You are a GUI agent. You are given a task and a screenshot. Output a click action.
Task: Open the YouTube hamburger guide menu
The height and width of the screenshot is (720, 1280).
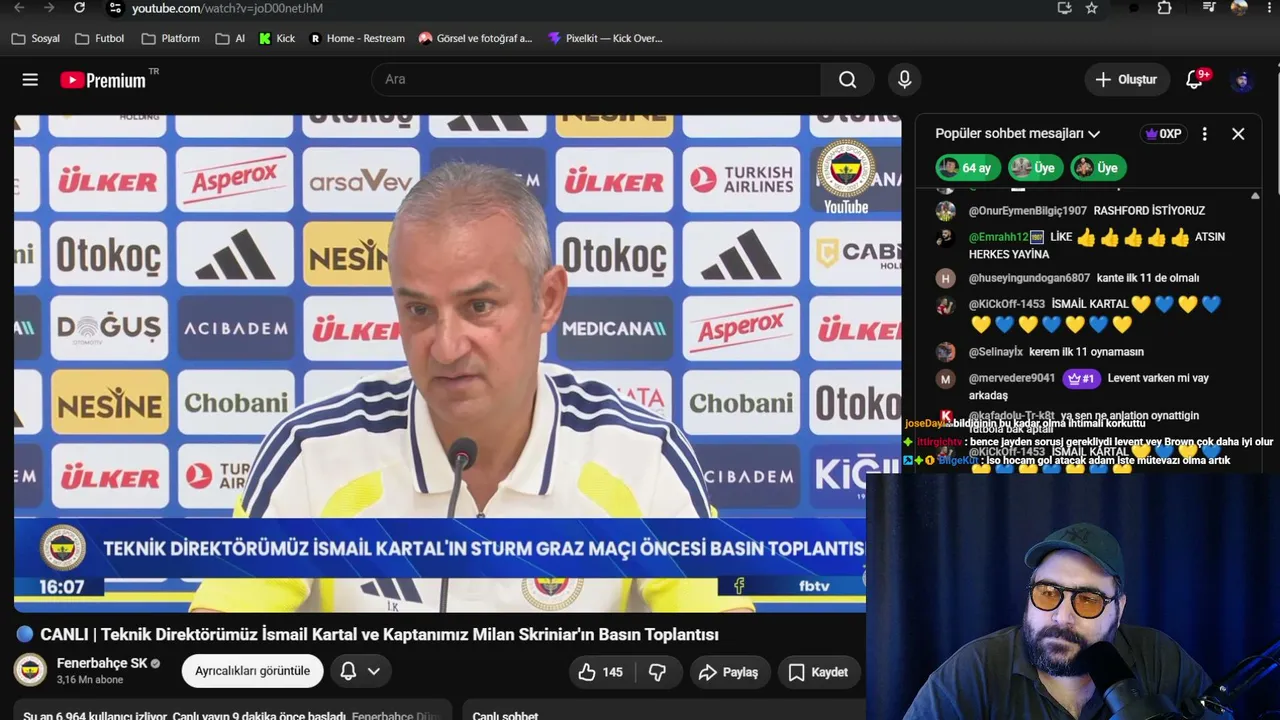[x=30, y=80]
